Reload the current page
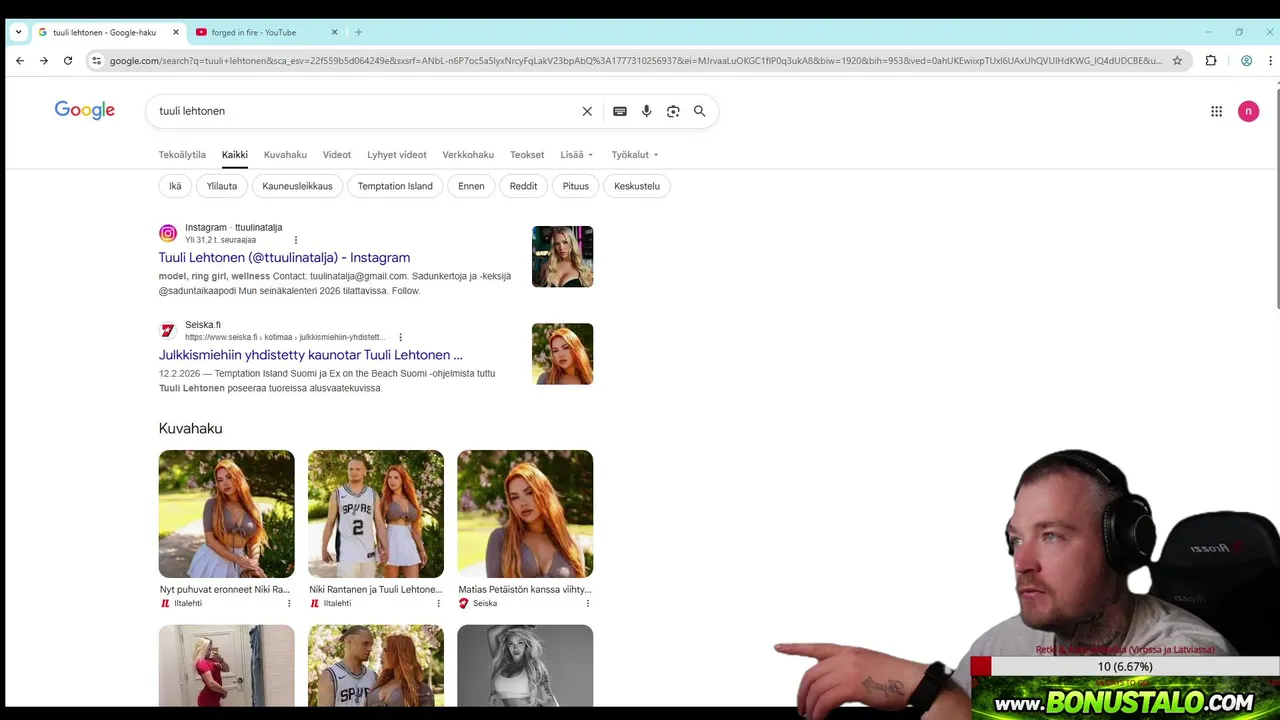1280x720 pixels. (x=68, y=61)
